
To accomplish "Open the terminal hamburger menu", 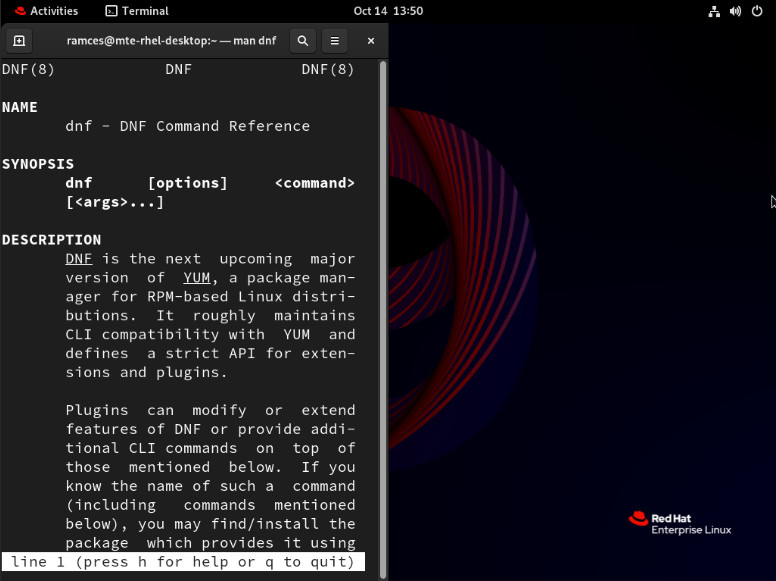I will 335,41.
